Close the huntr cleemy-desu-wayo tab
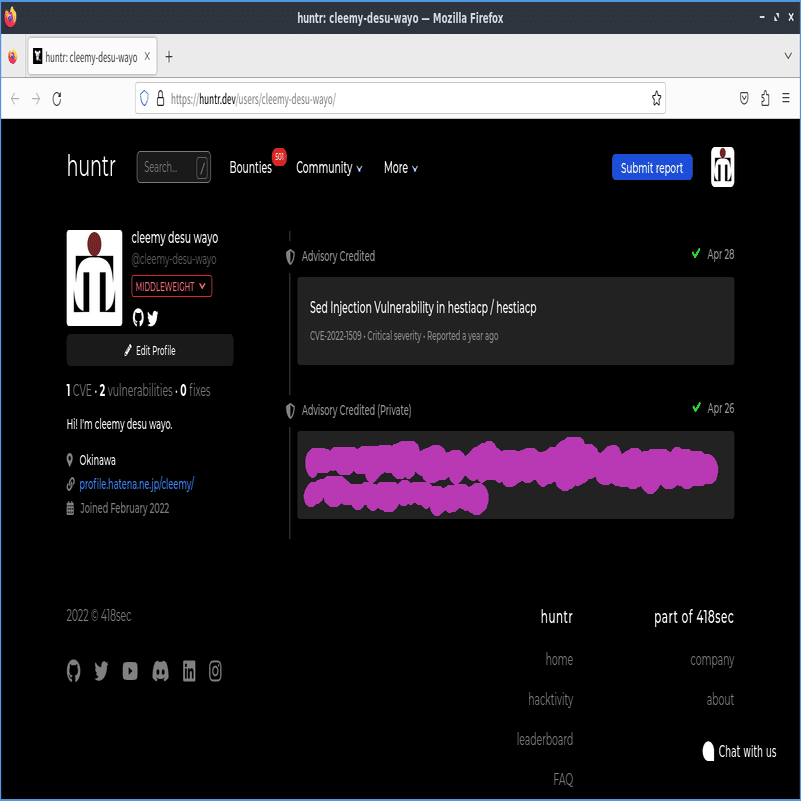 (147, 56)
